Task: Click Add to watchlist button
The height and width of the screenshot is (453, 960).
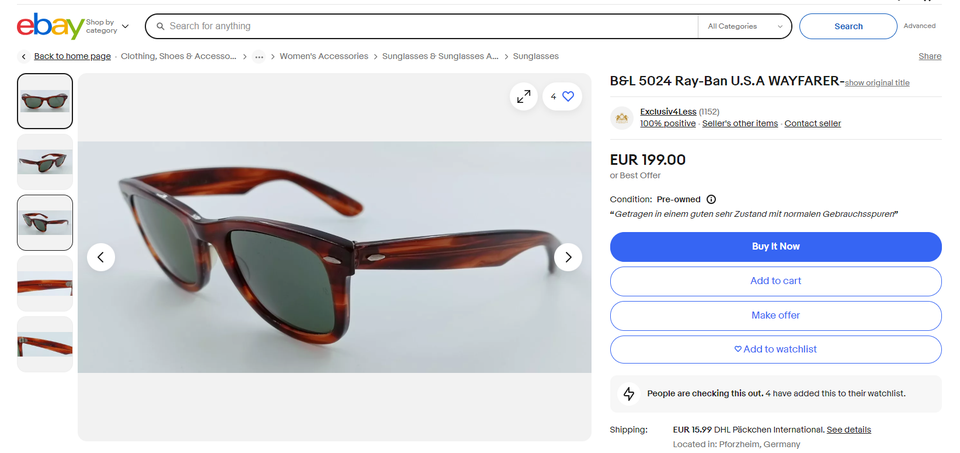Action: click(x=776, y=350)
